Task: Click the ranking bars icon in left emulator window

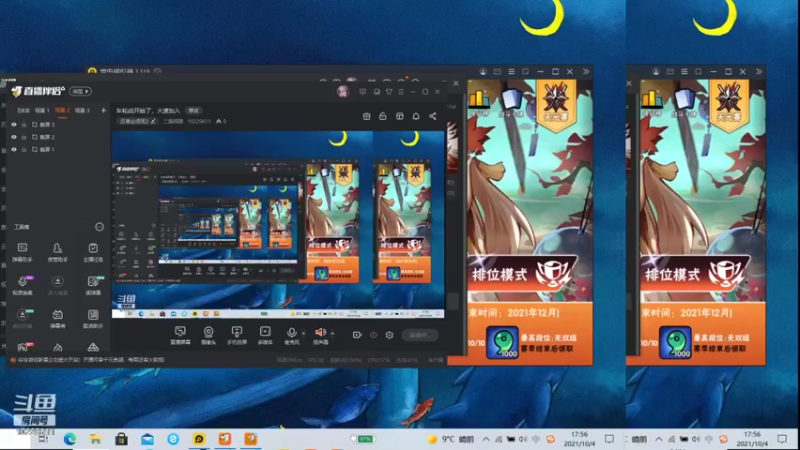Action: coord(479,101)
